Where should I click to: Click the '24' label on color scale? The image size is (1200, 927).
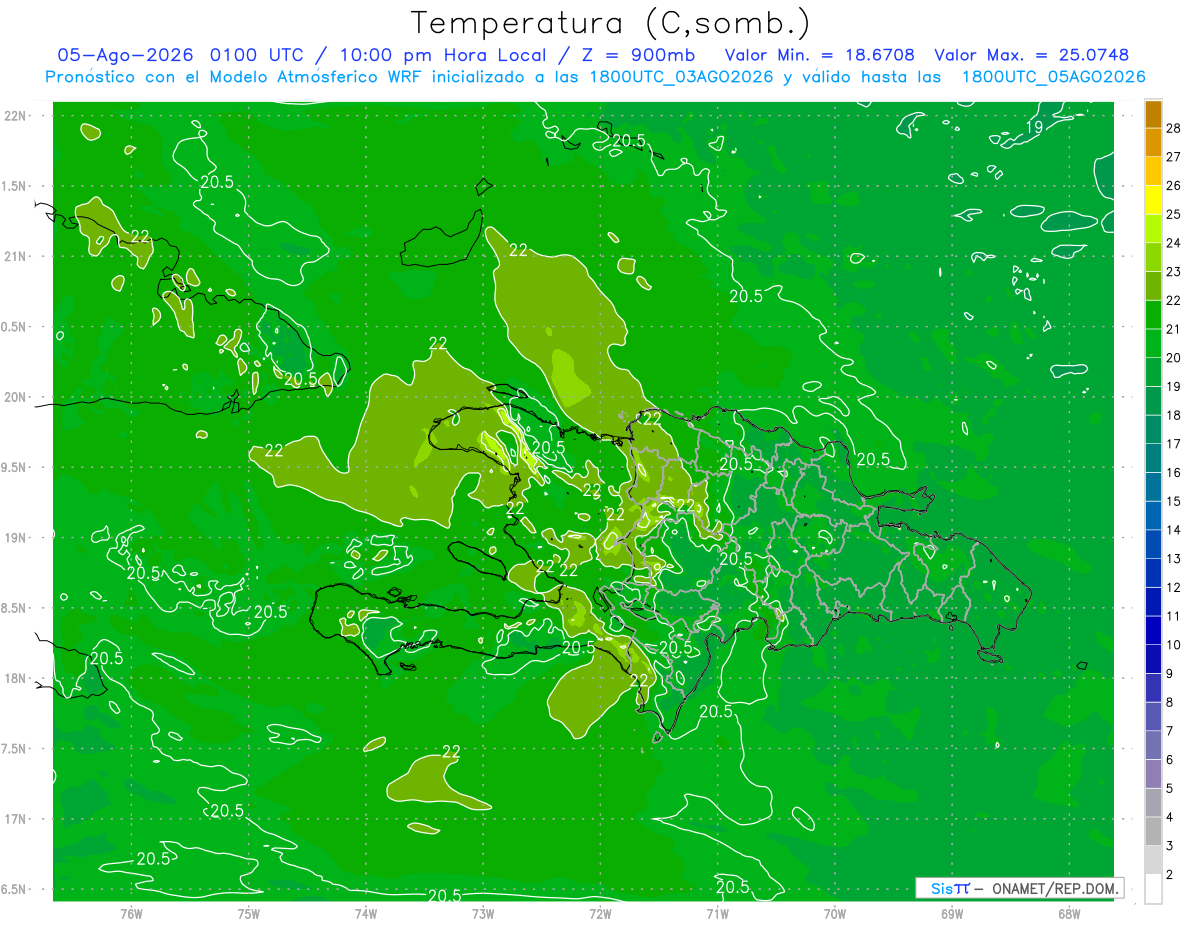(1173, 243)
